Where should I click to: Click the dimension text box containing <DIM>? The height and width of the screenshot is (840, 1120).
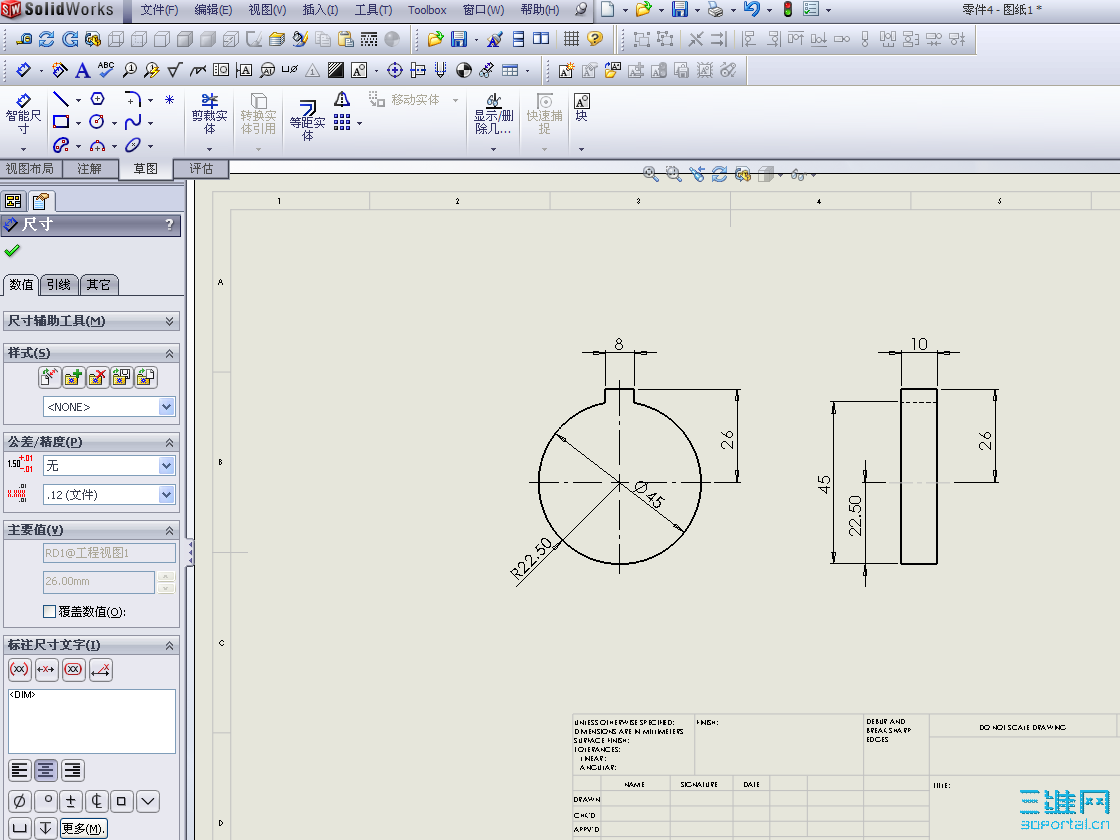tap(91, 721)
